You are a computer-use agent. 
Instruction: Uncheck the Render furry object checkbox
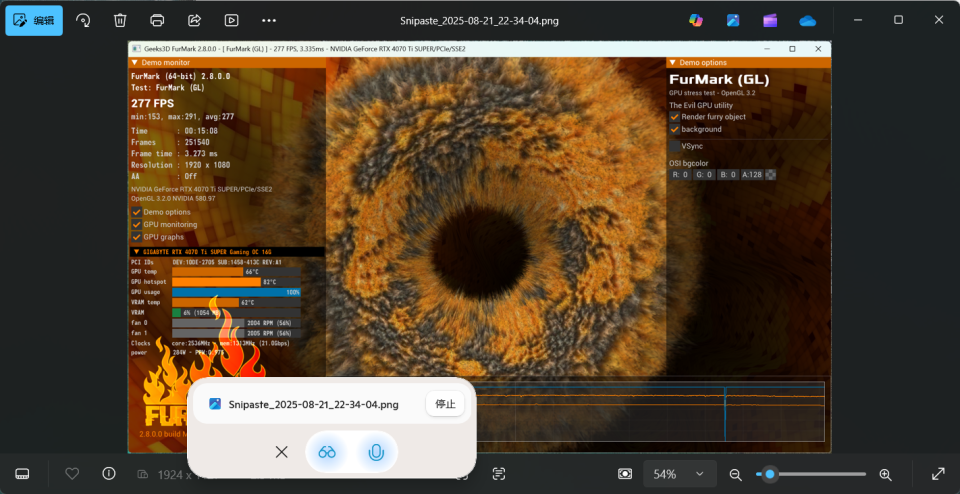675,116
